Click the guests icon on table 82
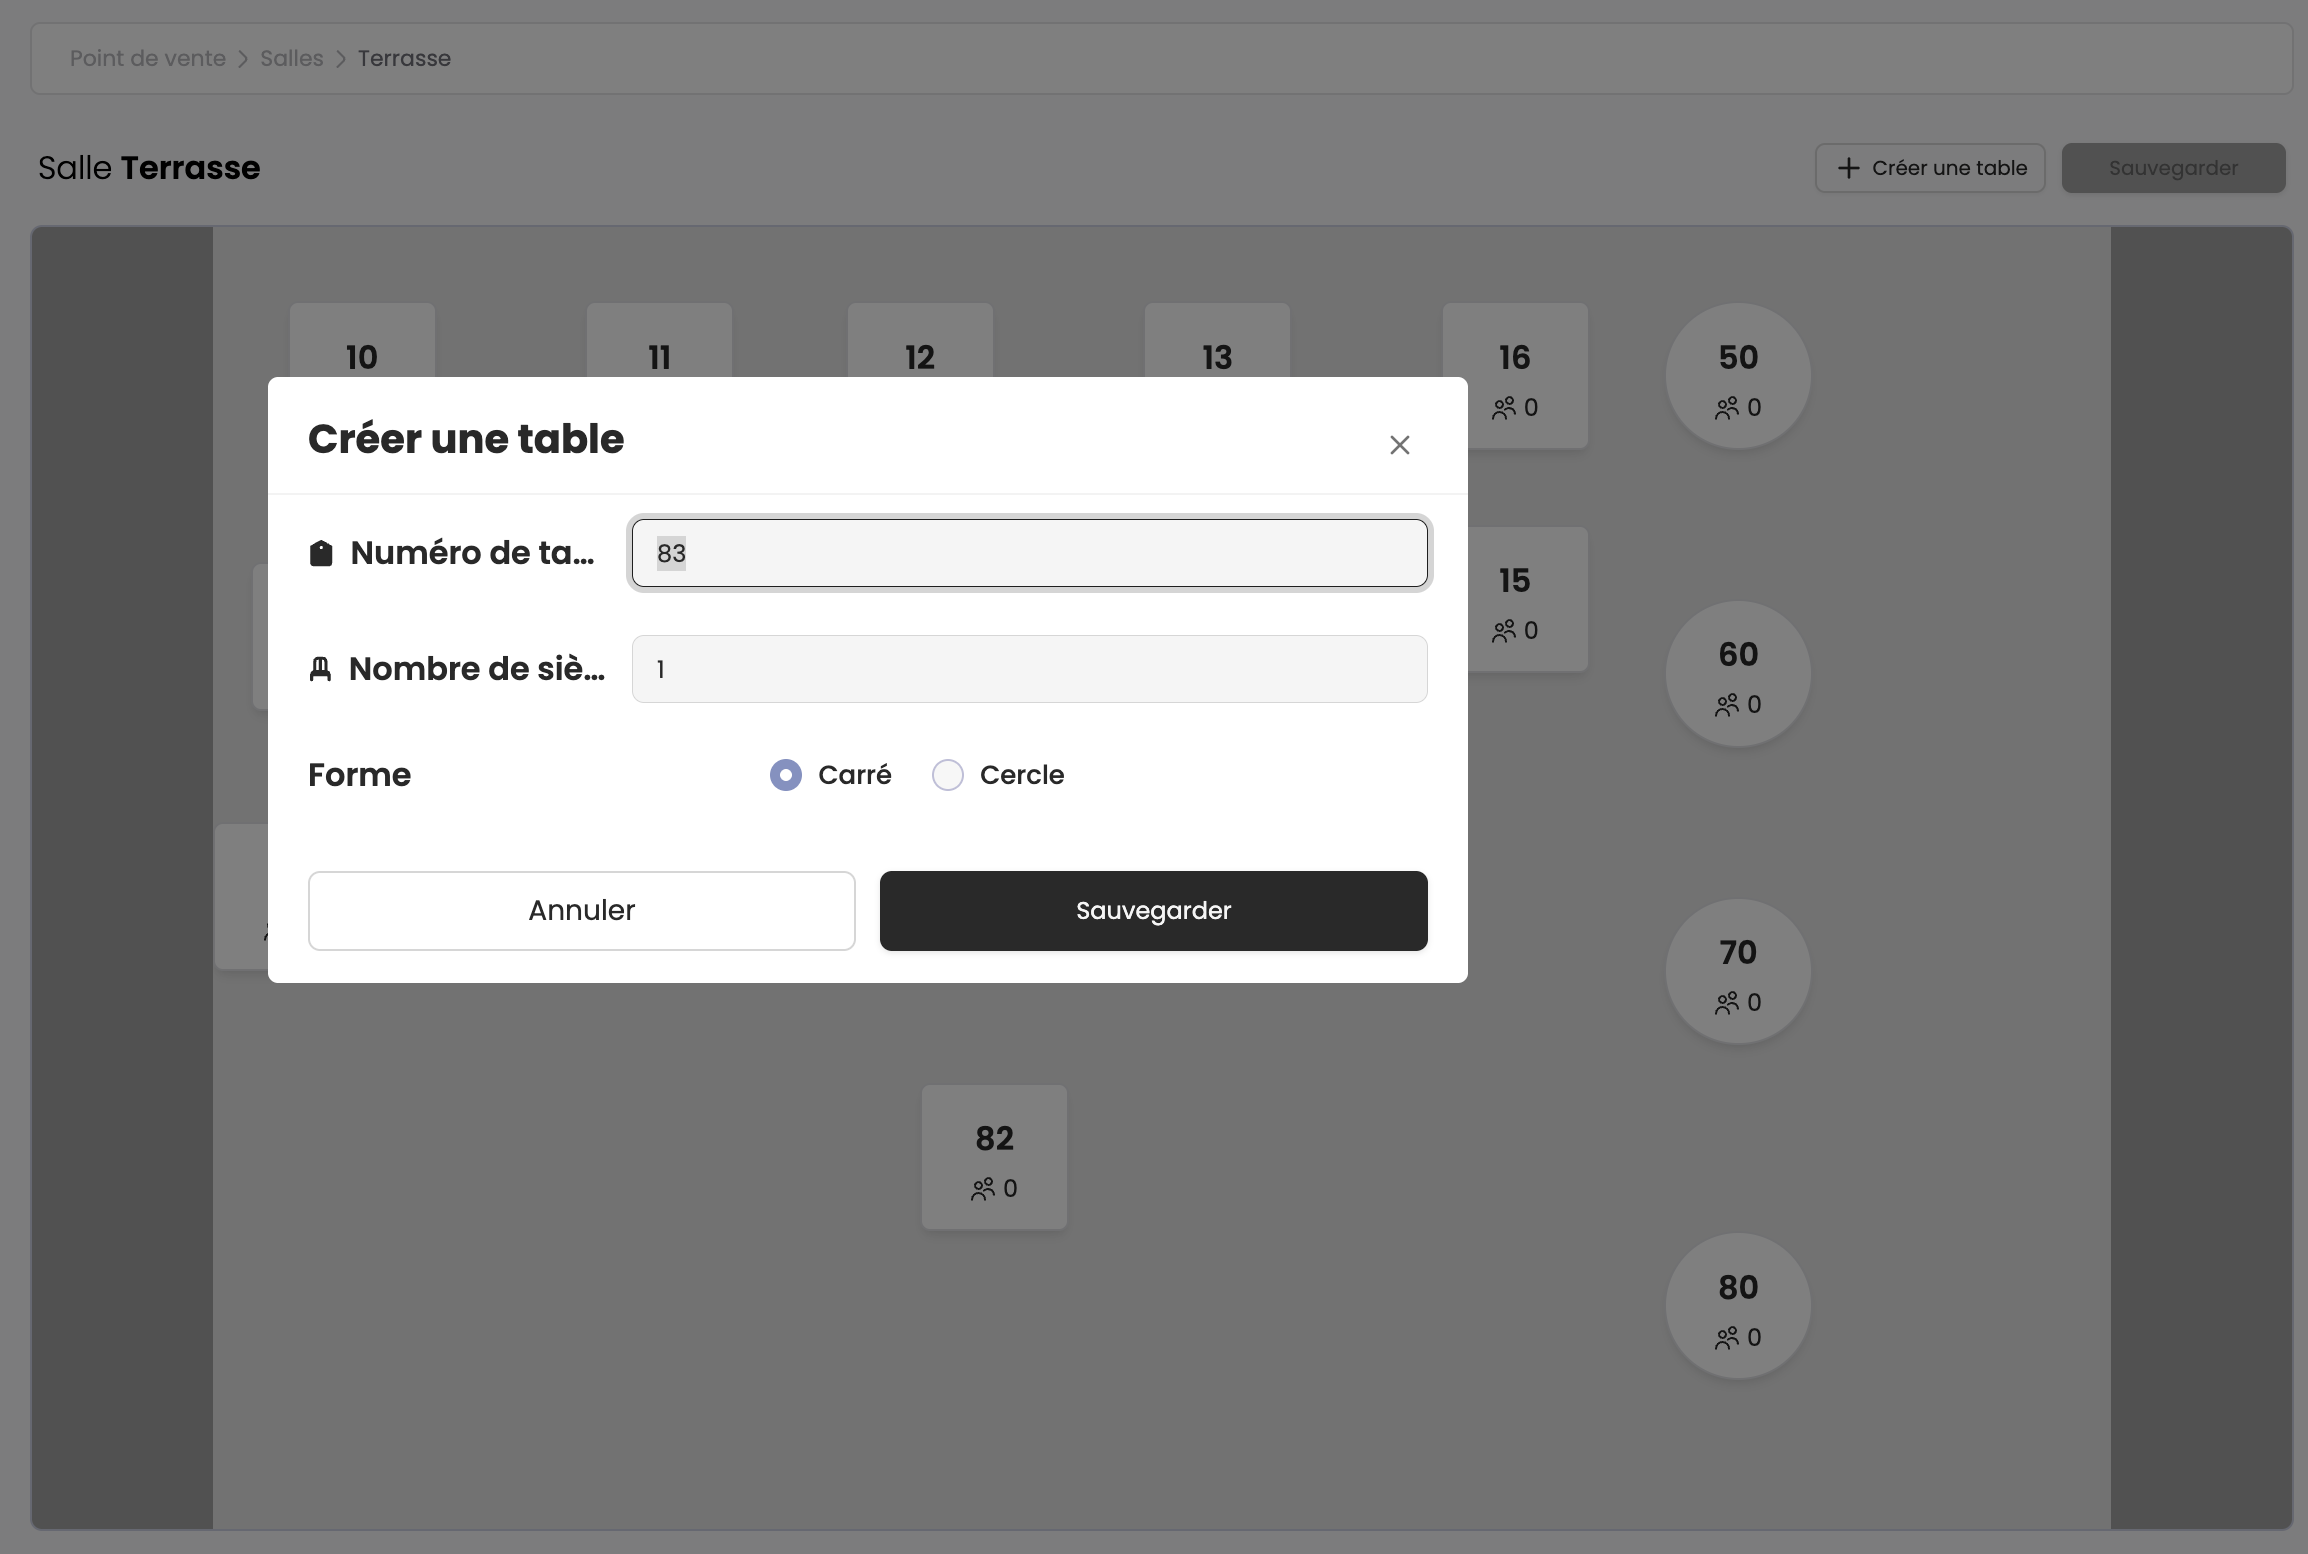Image resolution: width=2308 pixels, height=1554 pixels. click(x=983, y=1189)
